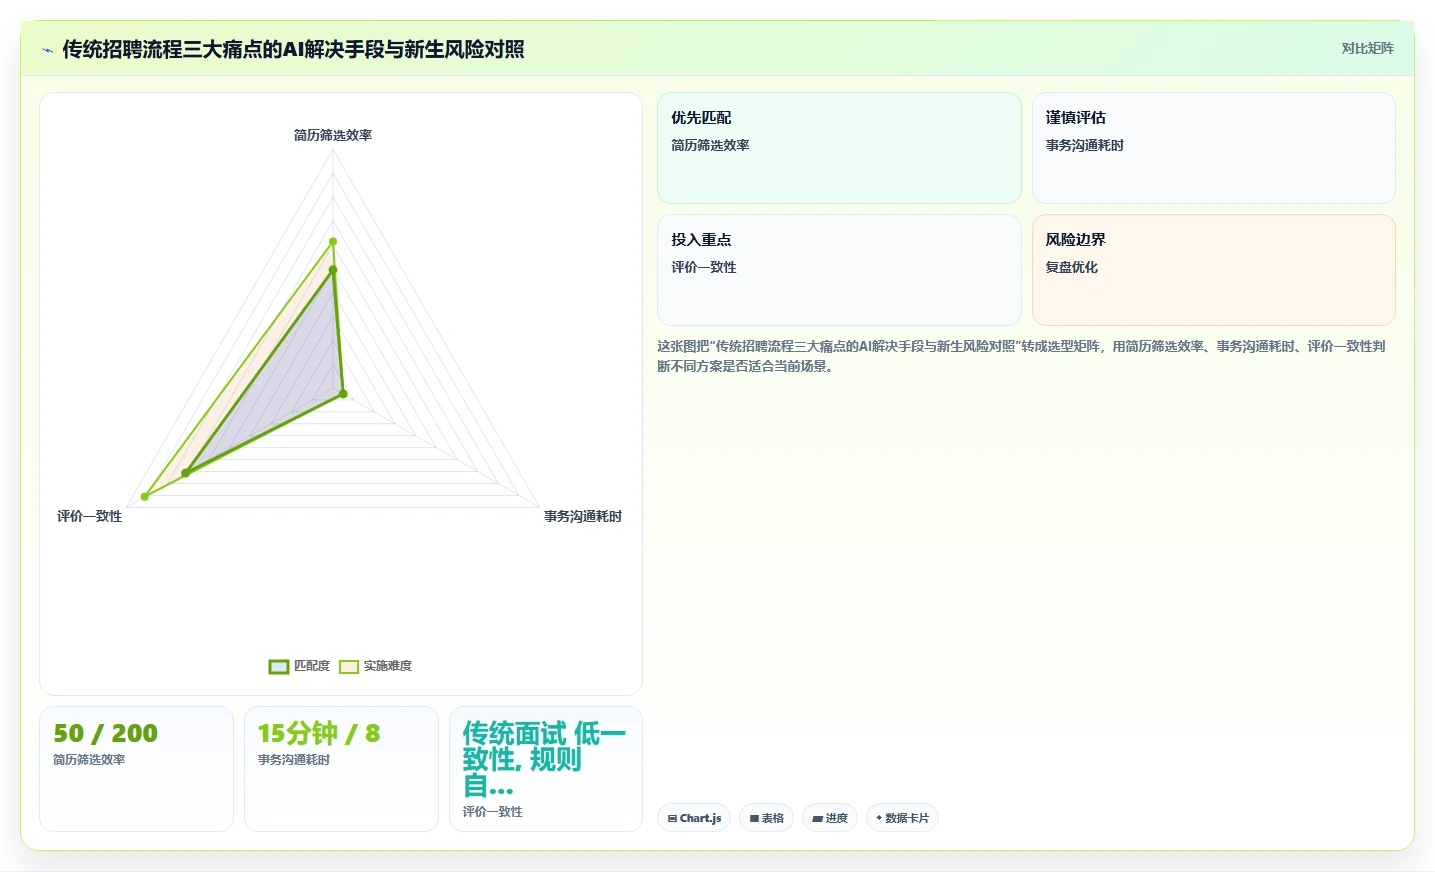Click the 实施难度 legend text

388,666
